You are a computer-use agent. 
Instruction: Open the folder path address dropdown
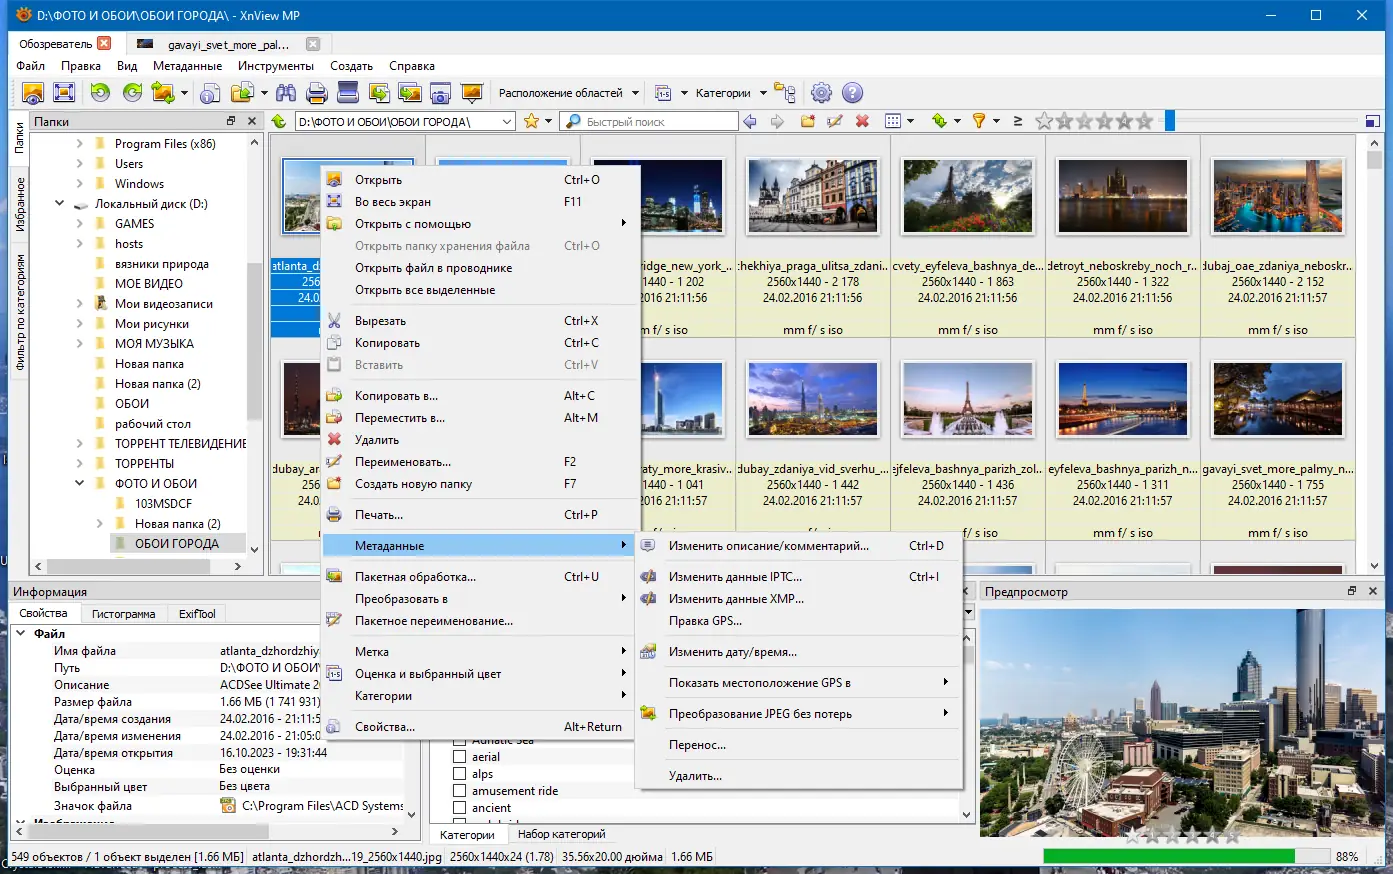(x=507, y=122)
